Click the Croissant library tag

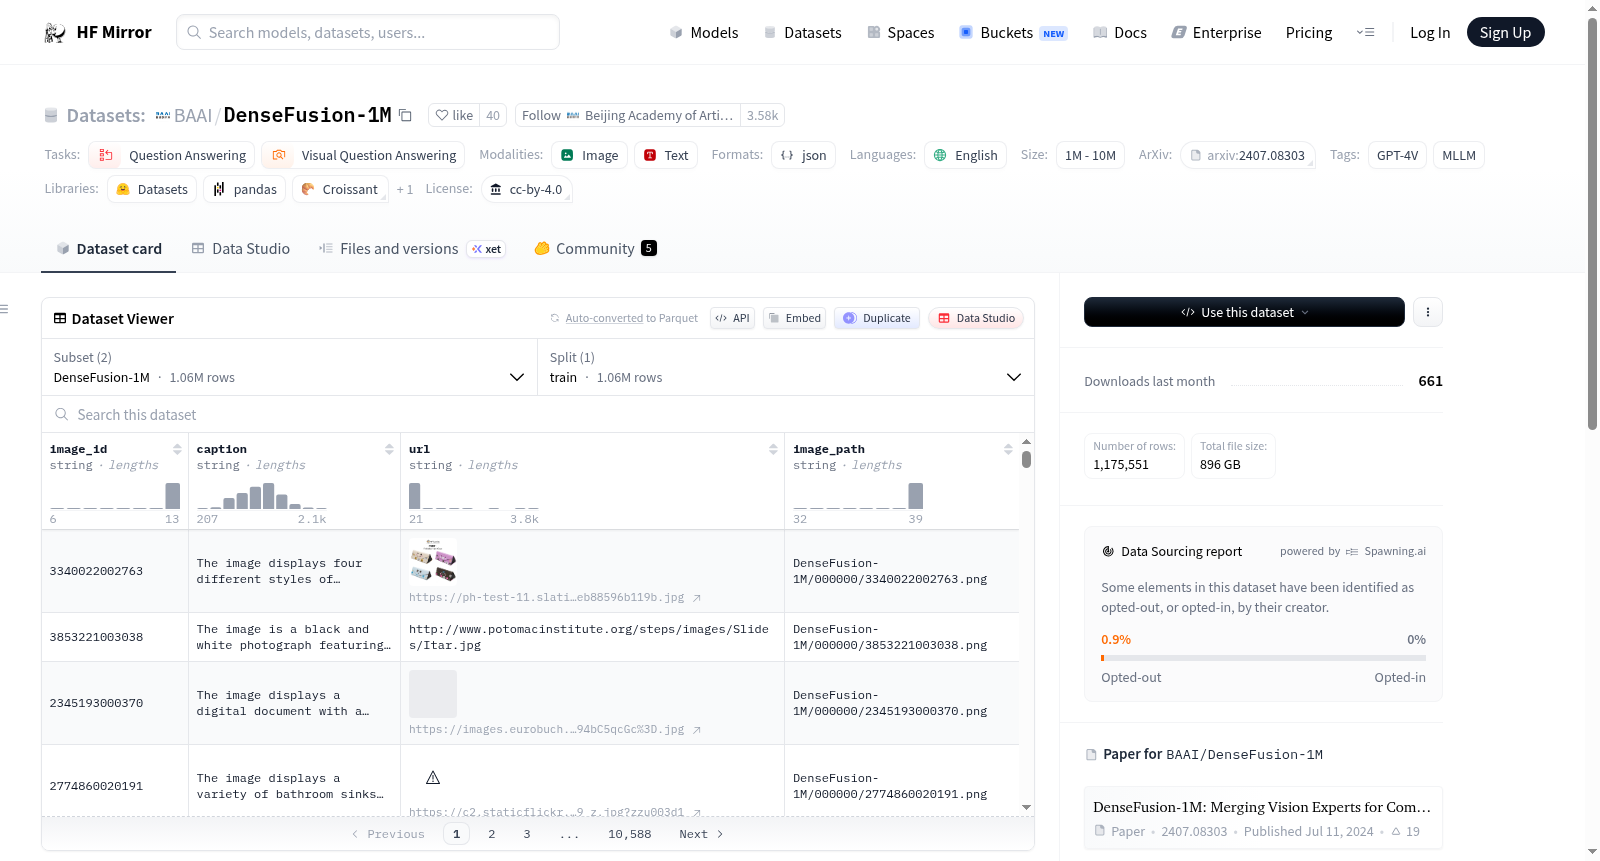point(340,189)
